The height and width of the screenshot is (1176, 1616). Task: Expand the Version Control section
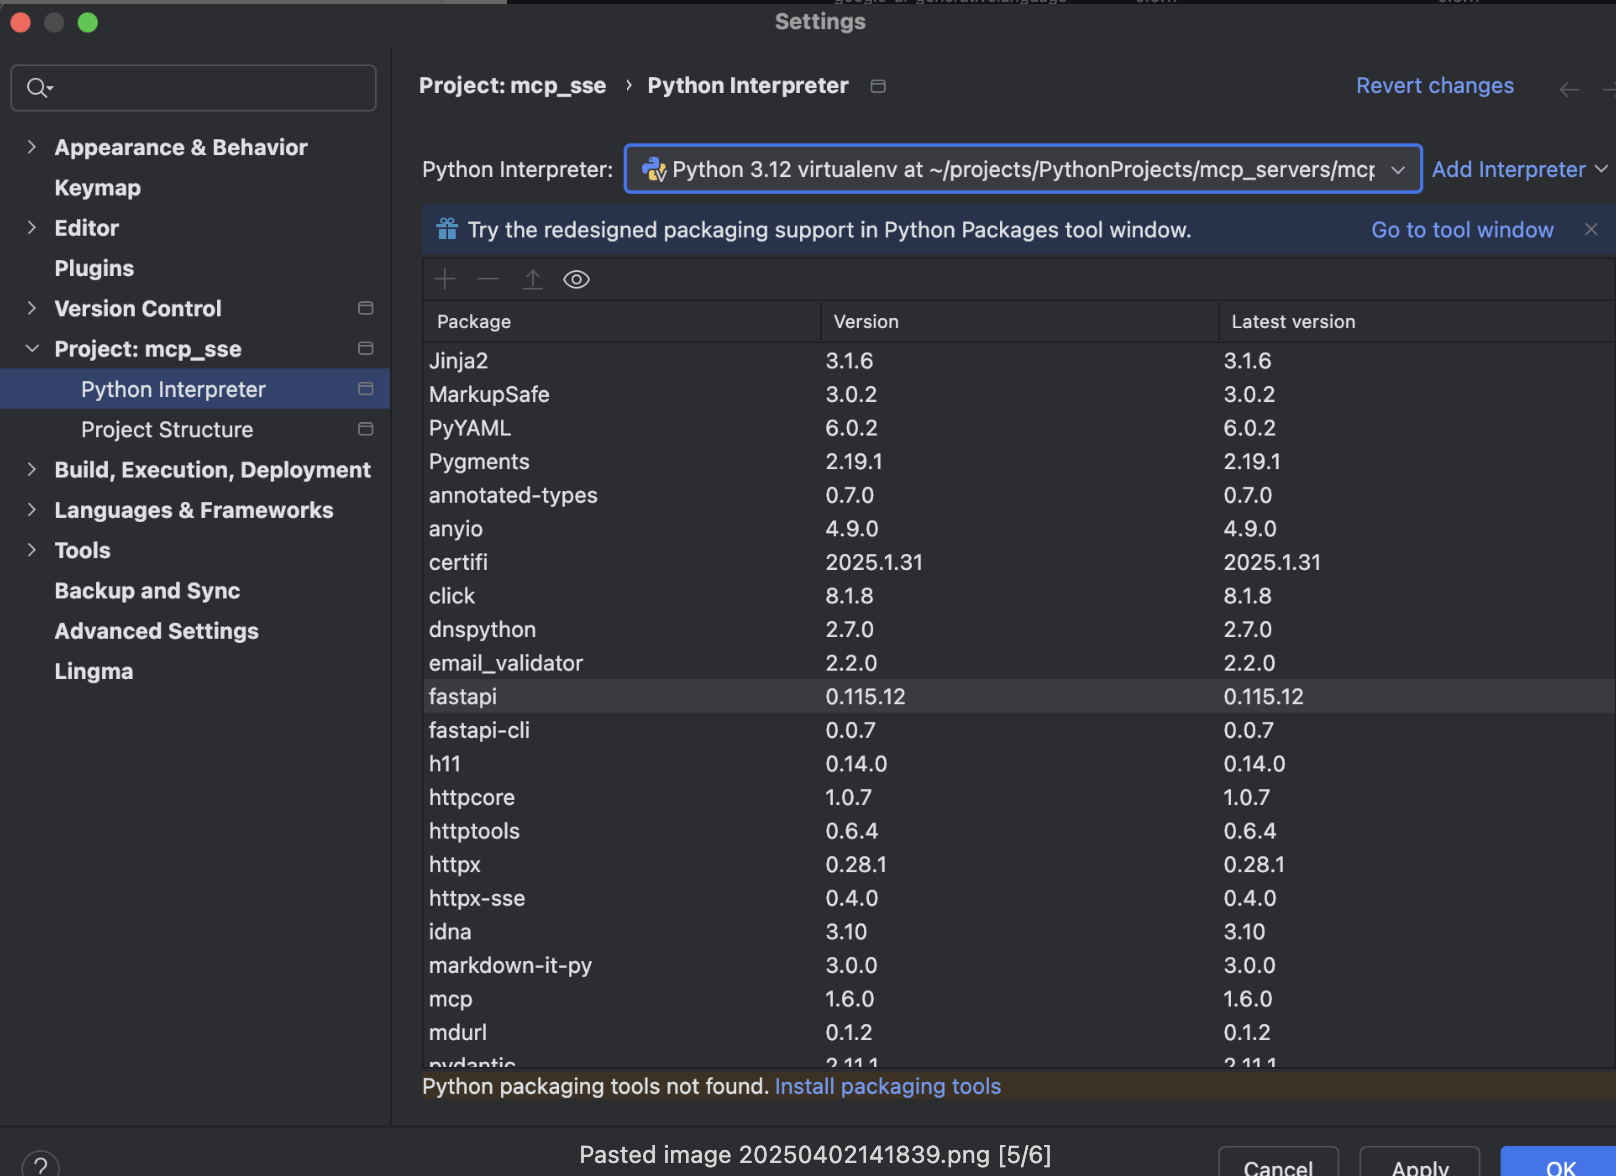[x=32, y=308]
